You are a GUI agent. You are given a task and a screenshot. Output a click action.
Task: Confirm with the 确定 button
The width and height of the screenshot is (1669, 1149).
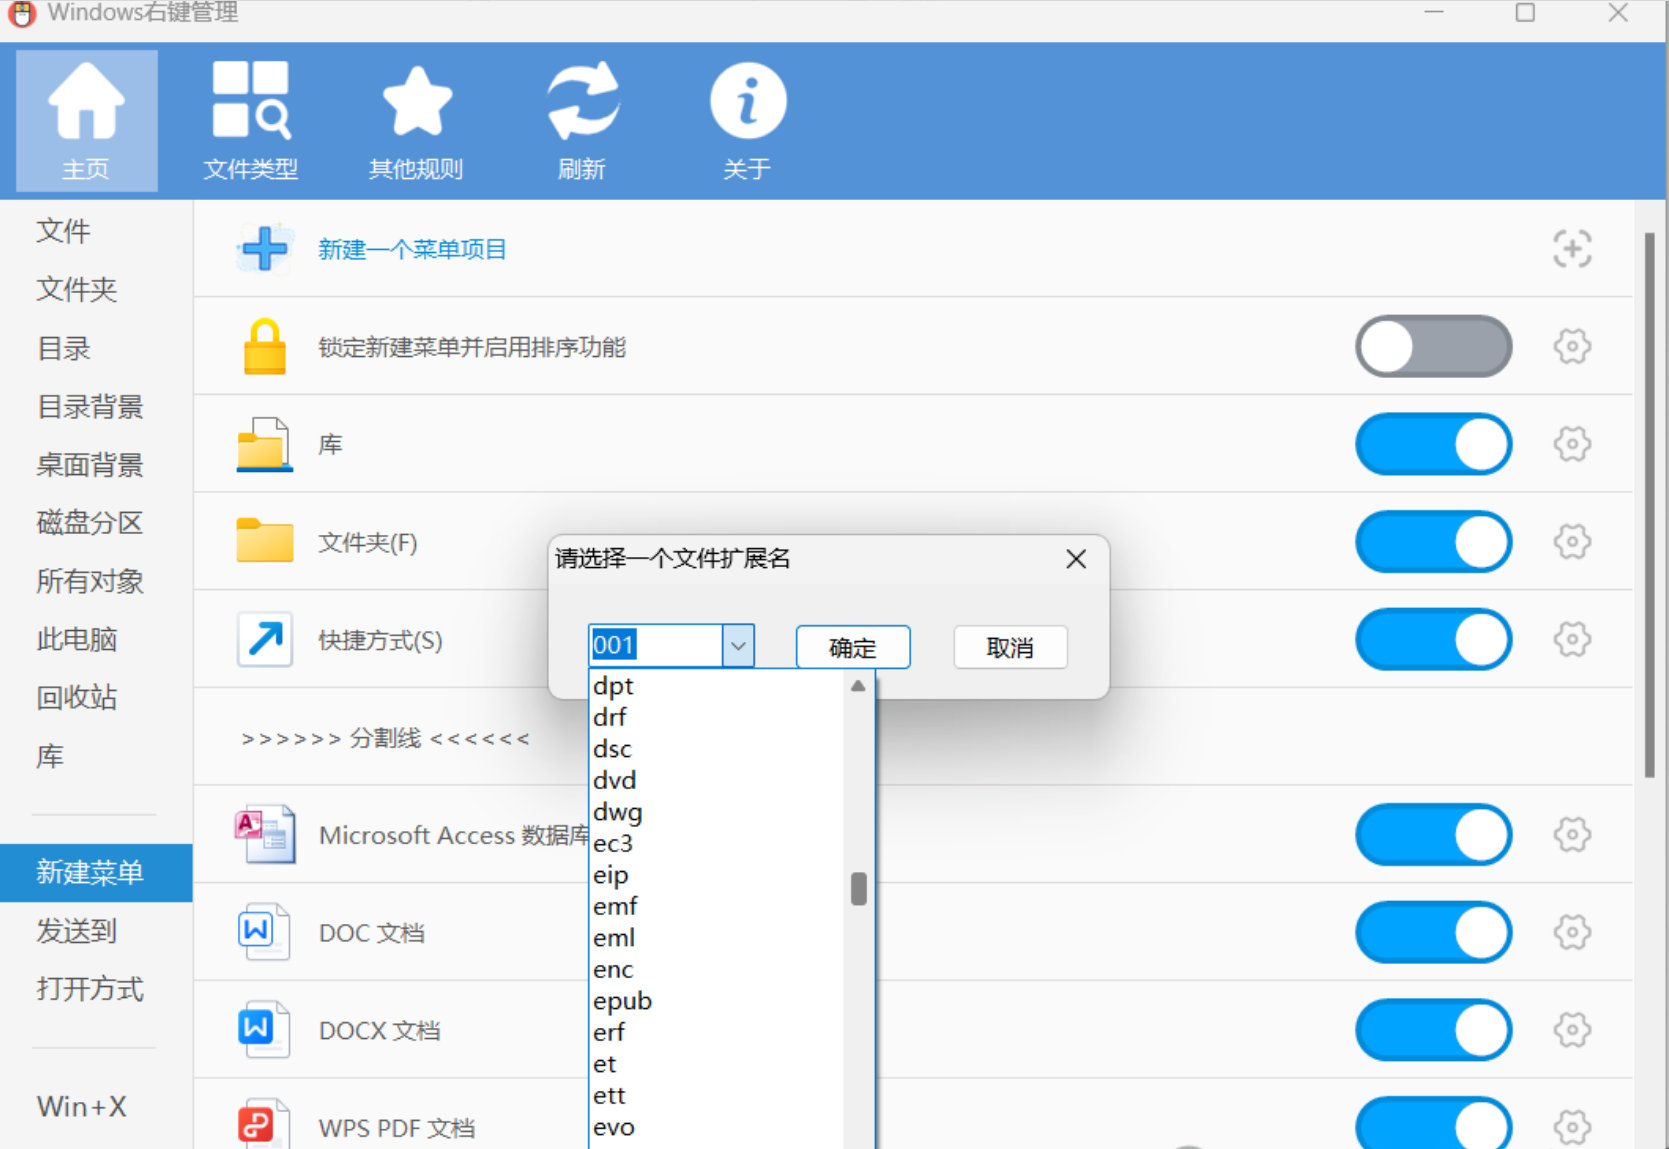pyautogui.click(x=853, y=647)
